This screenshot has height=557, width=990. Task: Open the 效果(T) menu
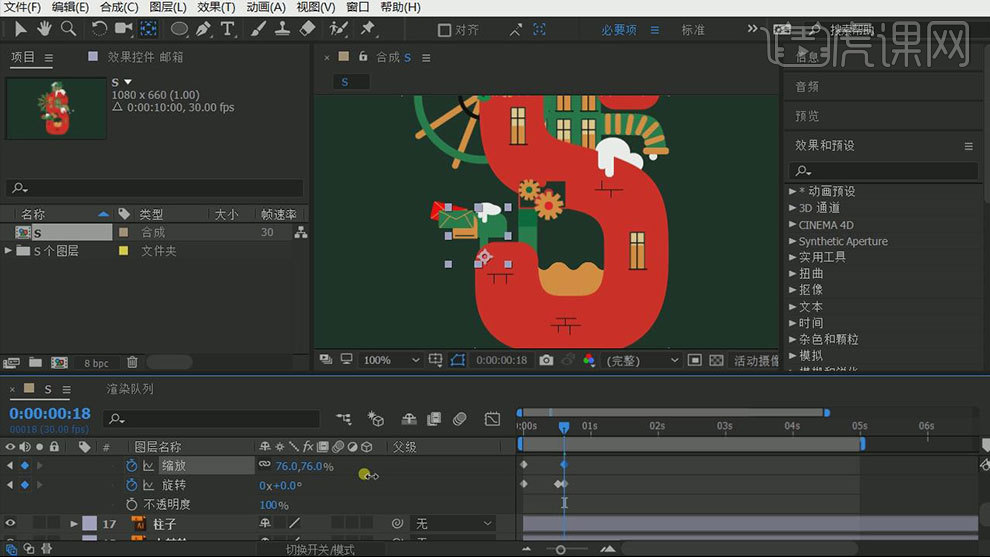216,7
